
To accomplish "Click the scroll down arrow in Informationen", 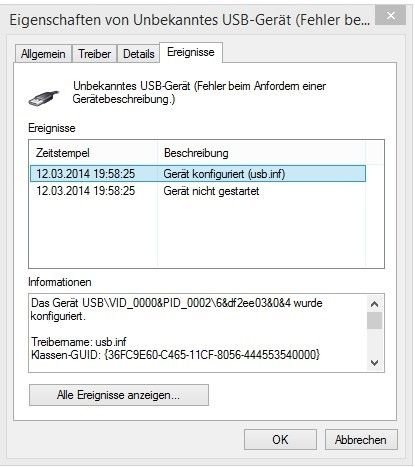I will (374, 363).
